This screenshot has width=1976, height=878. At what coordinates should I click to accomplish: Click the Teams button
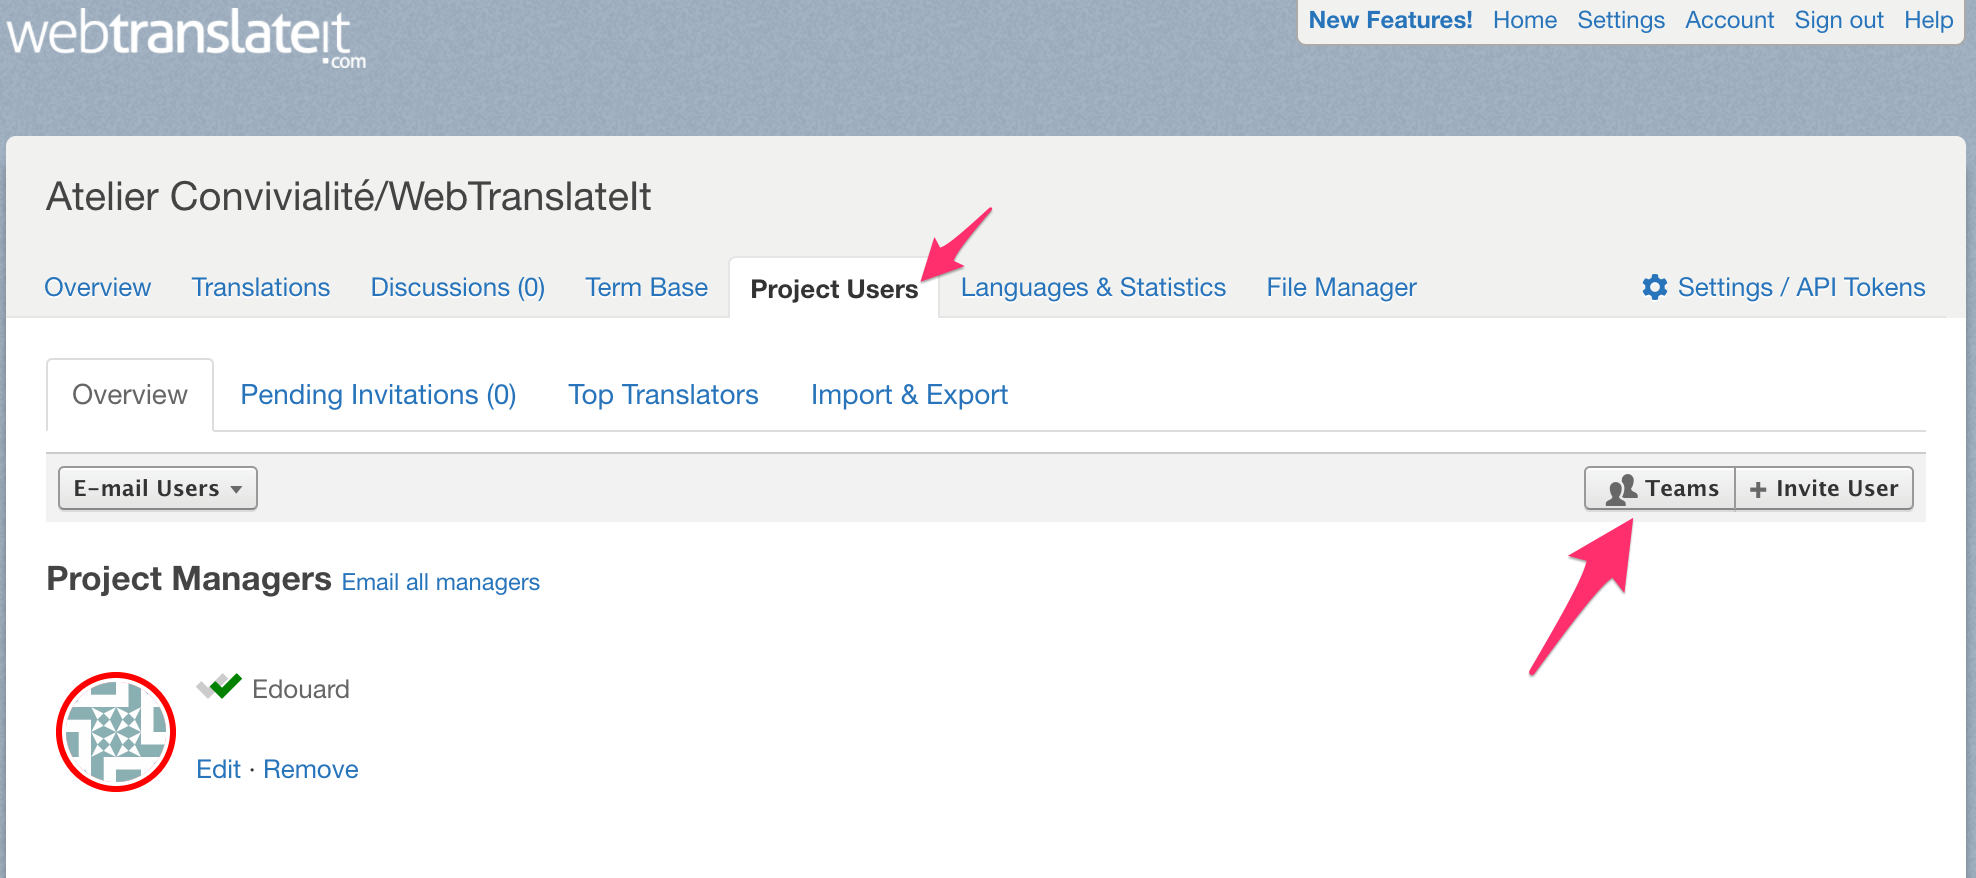coord(1660,488)
